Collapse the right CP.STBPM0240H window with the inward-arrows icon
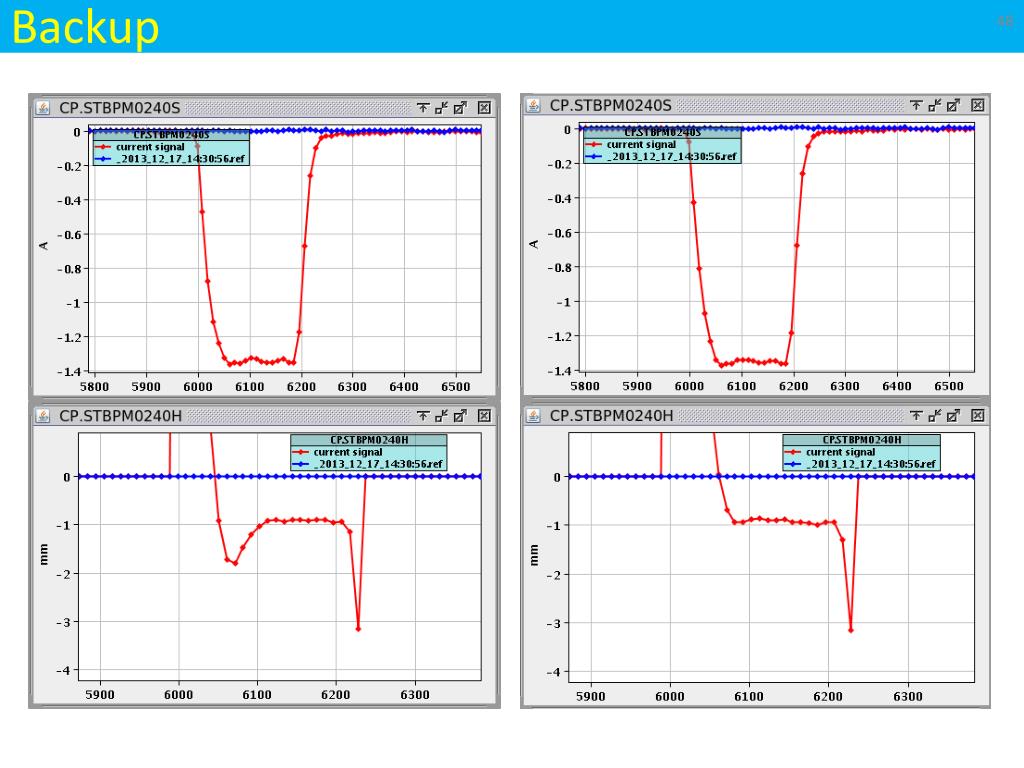Viewport: 1024px width, 768px height. coord(935,416)
